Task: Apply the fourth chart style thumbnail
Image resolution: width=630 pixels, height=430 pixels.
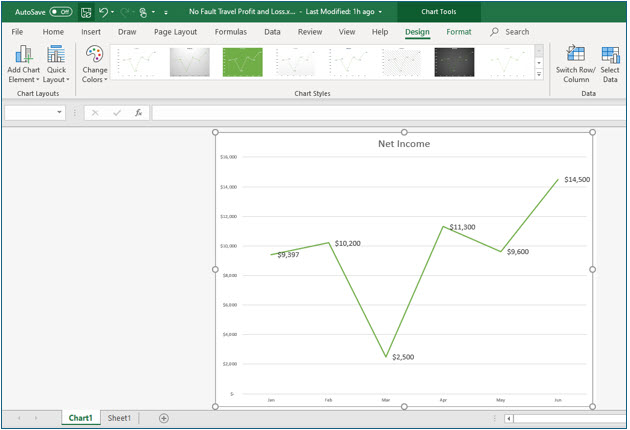Action: (295, 62)
